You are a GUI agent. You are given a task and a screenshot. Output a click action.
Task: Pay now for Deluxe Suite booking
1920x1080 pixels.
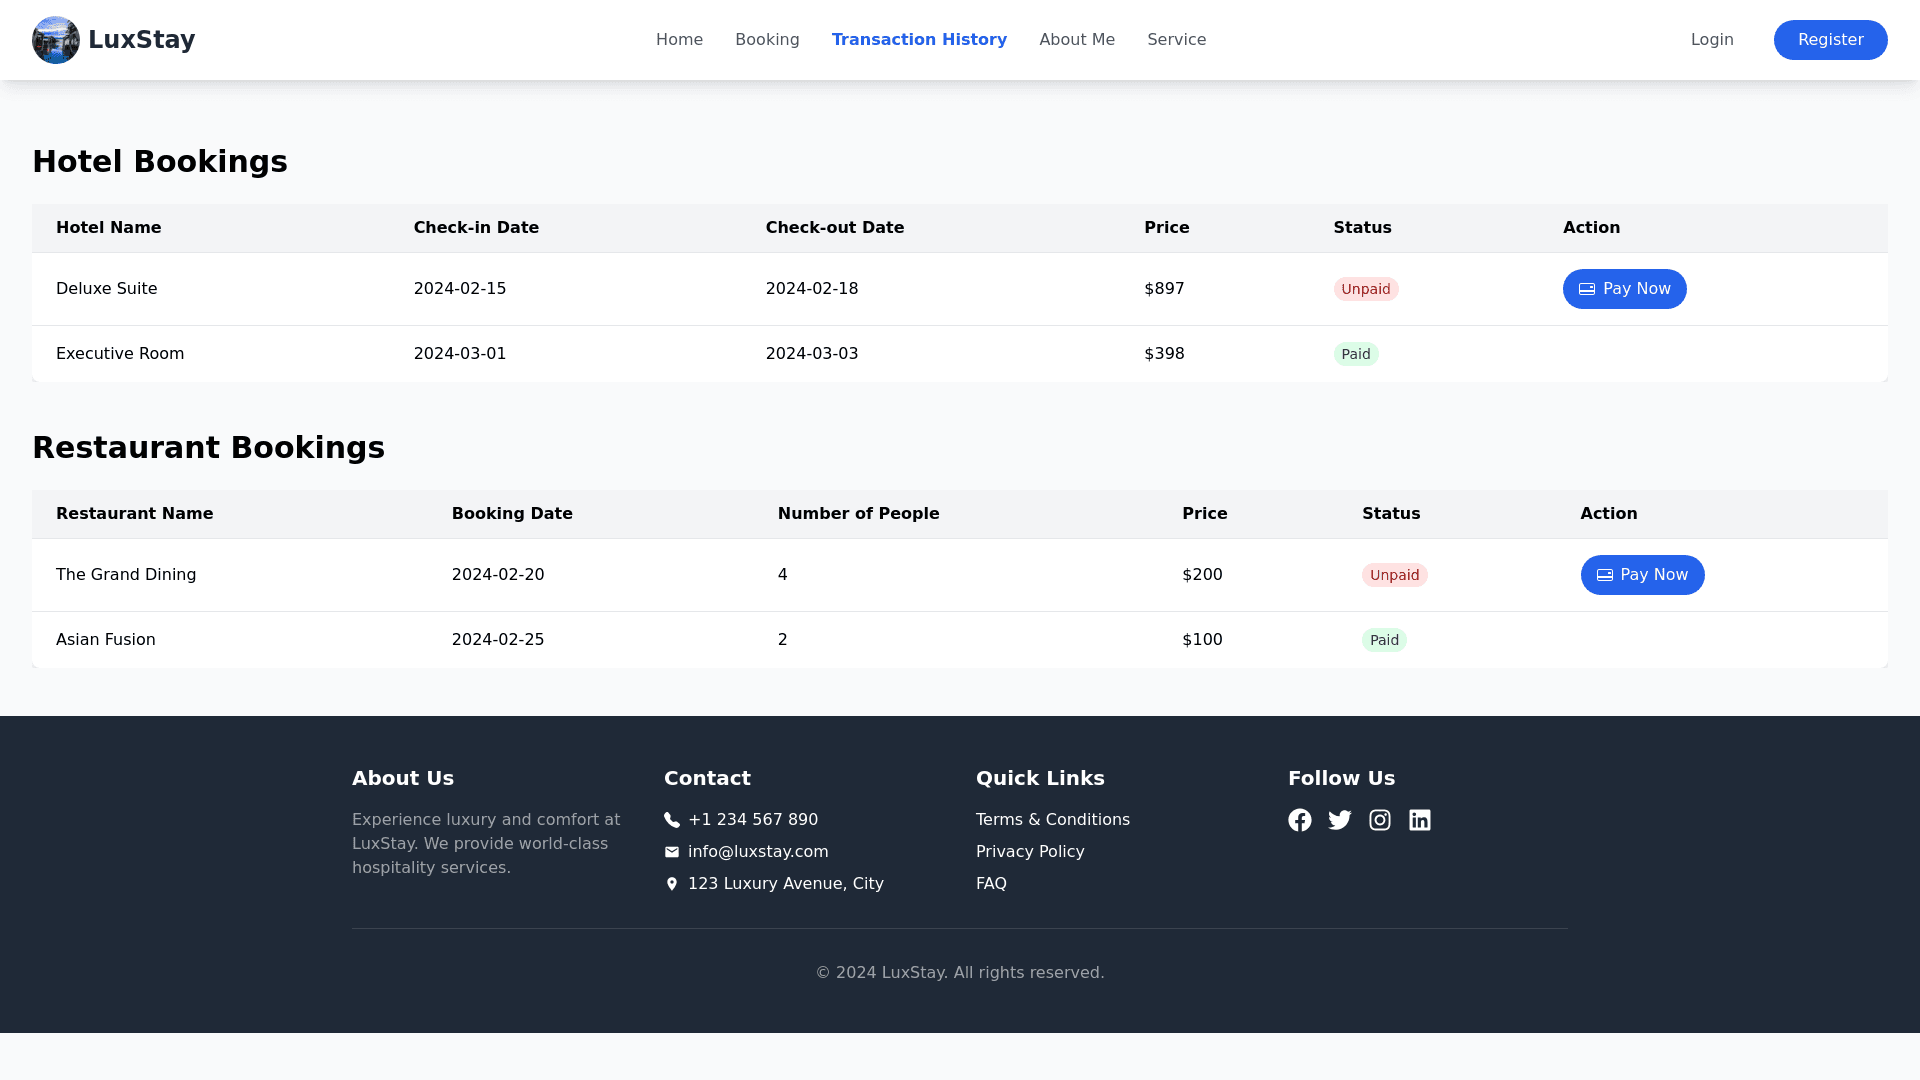pos(1624,289)
